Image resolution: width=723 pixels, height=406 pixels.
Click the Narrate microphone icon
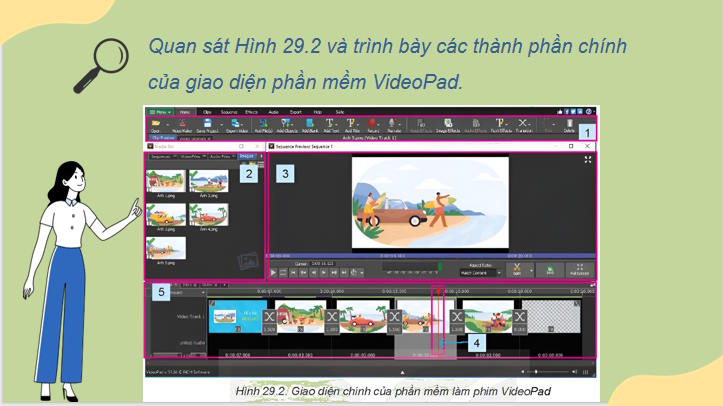392,125
